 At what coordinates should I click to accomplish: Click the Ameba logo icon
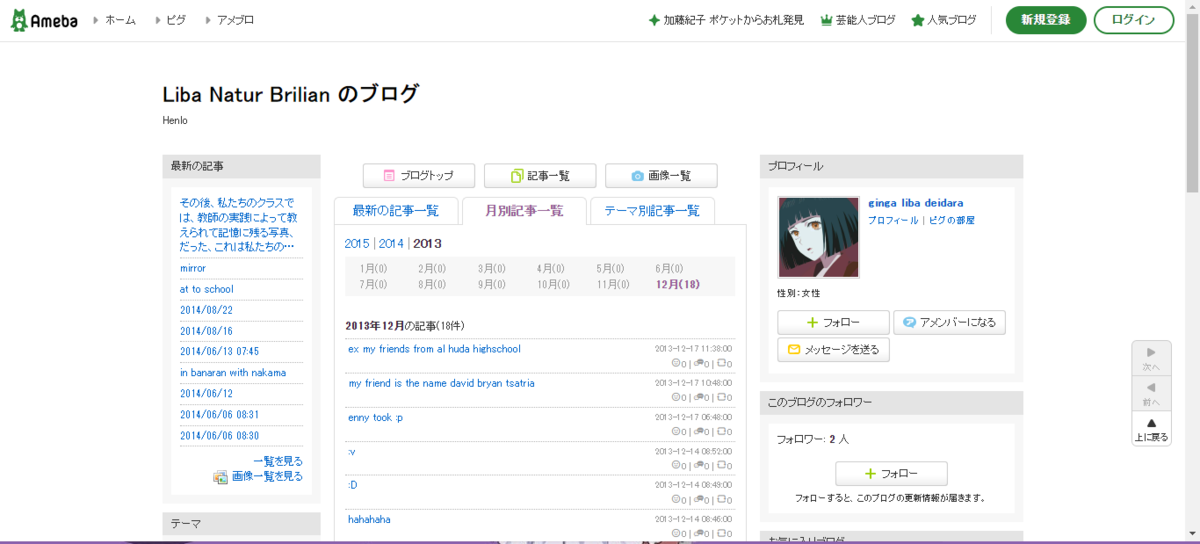click(x=19, y=20)
